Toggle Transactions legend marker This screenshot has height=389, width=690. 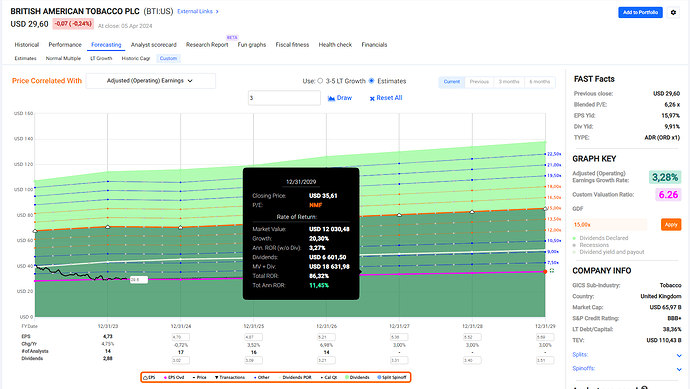217,378
